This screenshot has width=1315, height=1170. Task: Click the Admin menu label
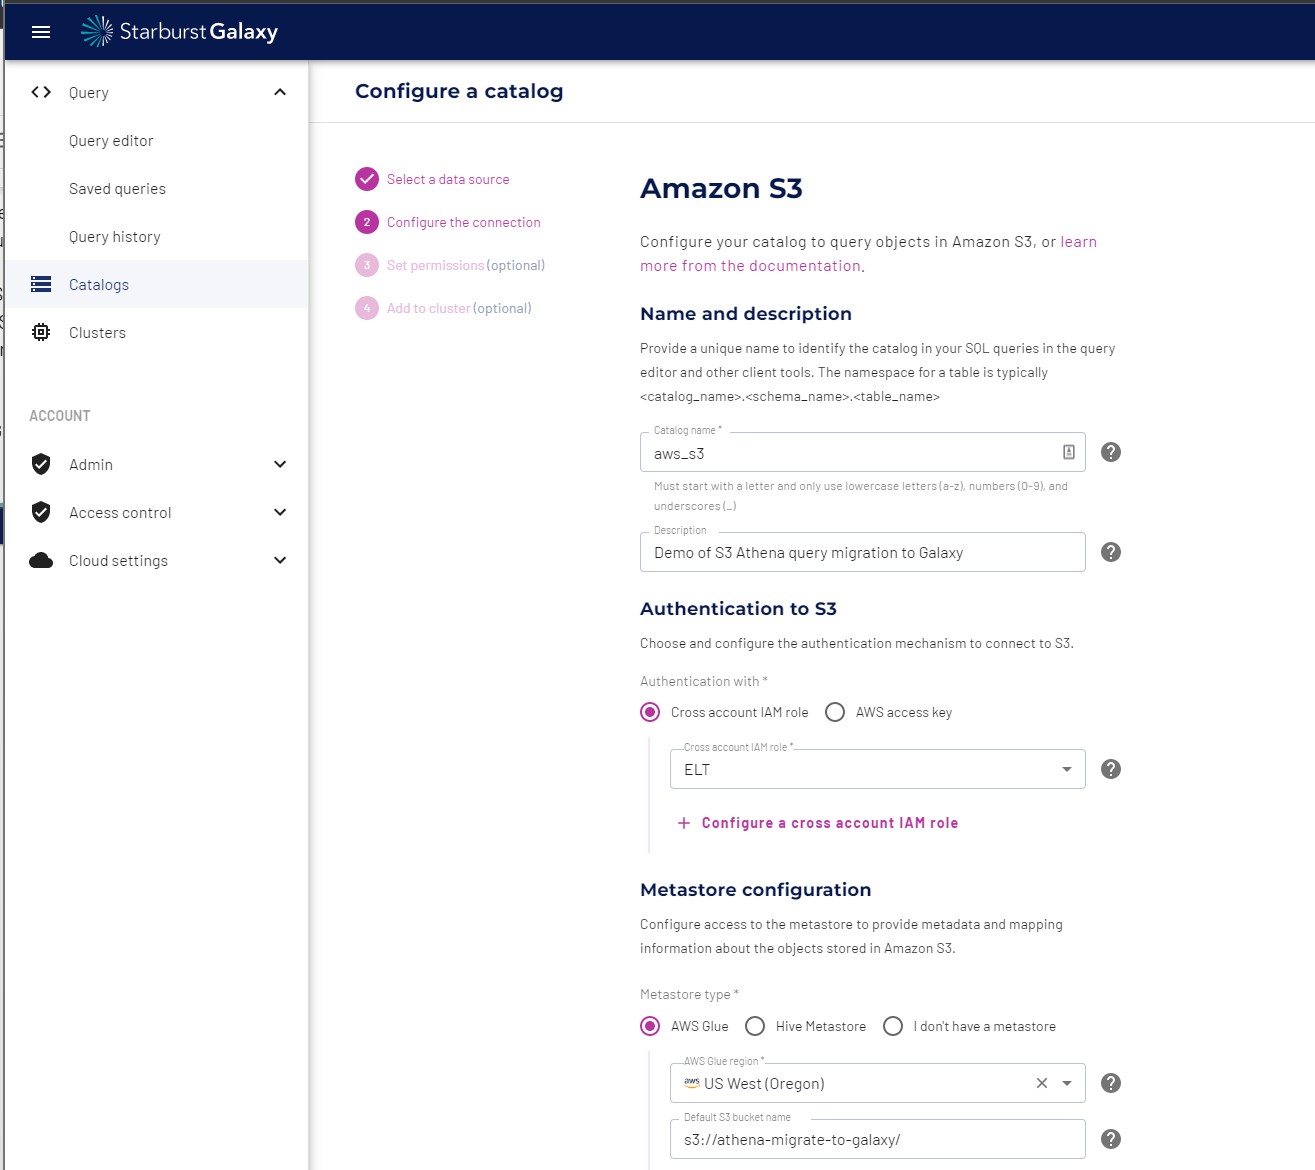pyautogui.click(x=91, y=465)
